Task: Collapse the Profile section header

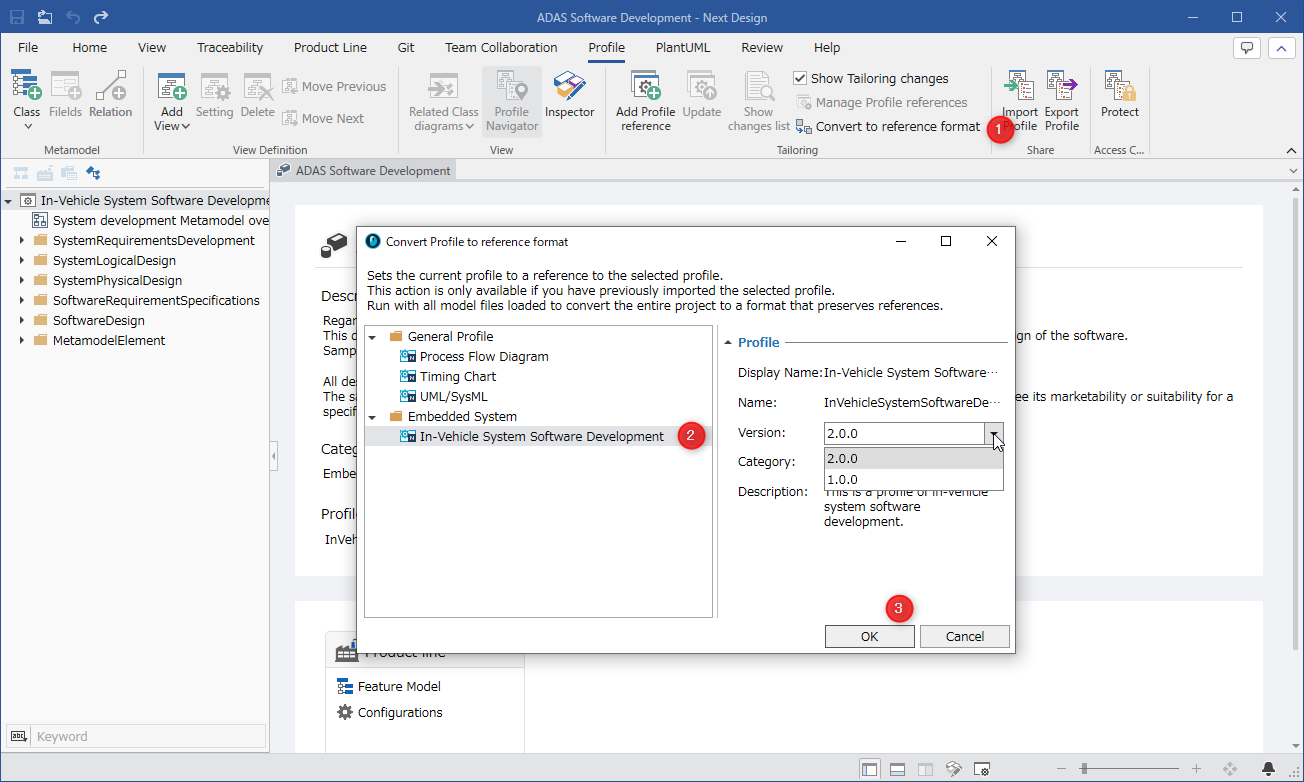Action: (728, 342)
